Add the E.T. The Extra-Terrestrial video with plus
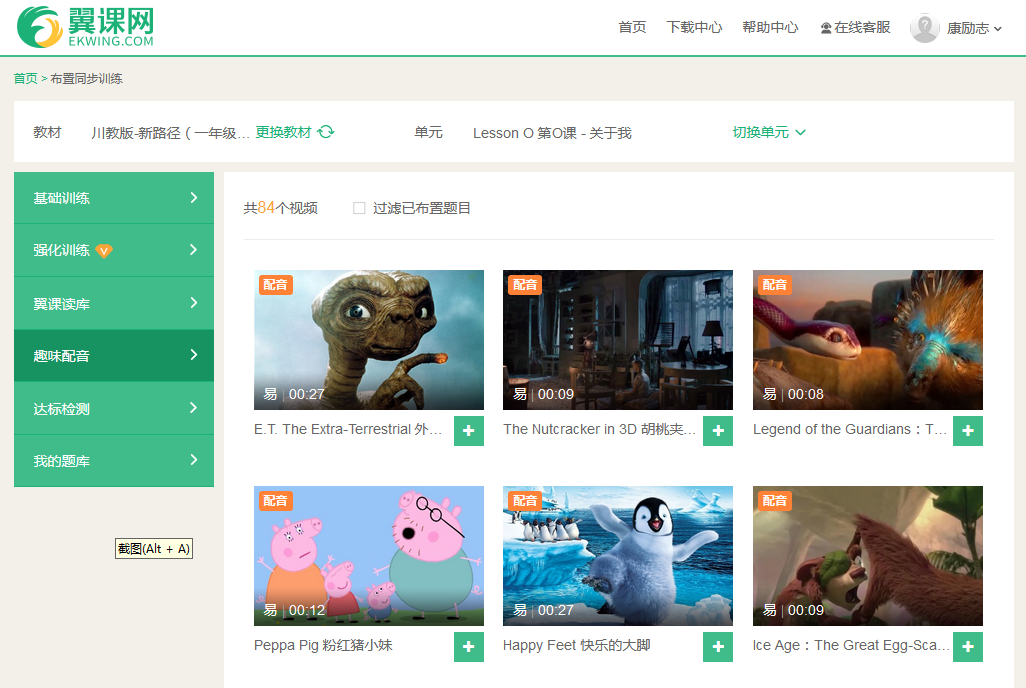This screenshot has width=1026, height=688. (469, 431)
